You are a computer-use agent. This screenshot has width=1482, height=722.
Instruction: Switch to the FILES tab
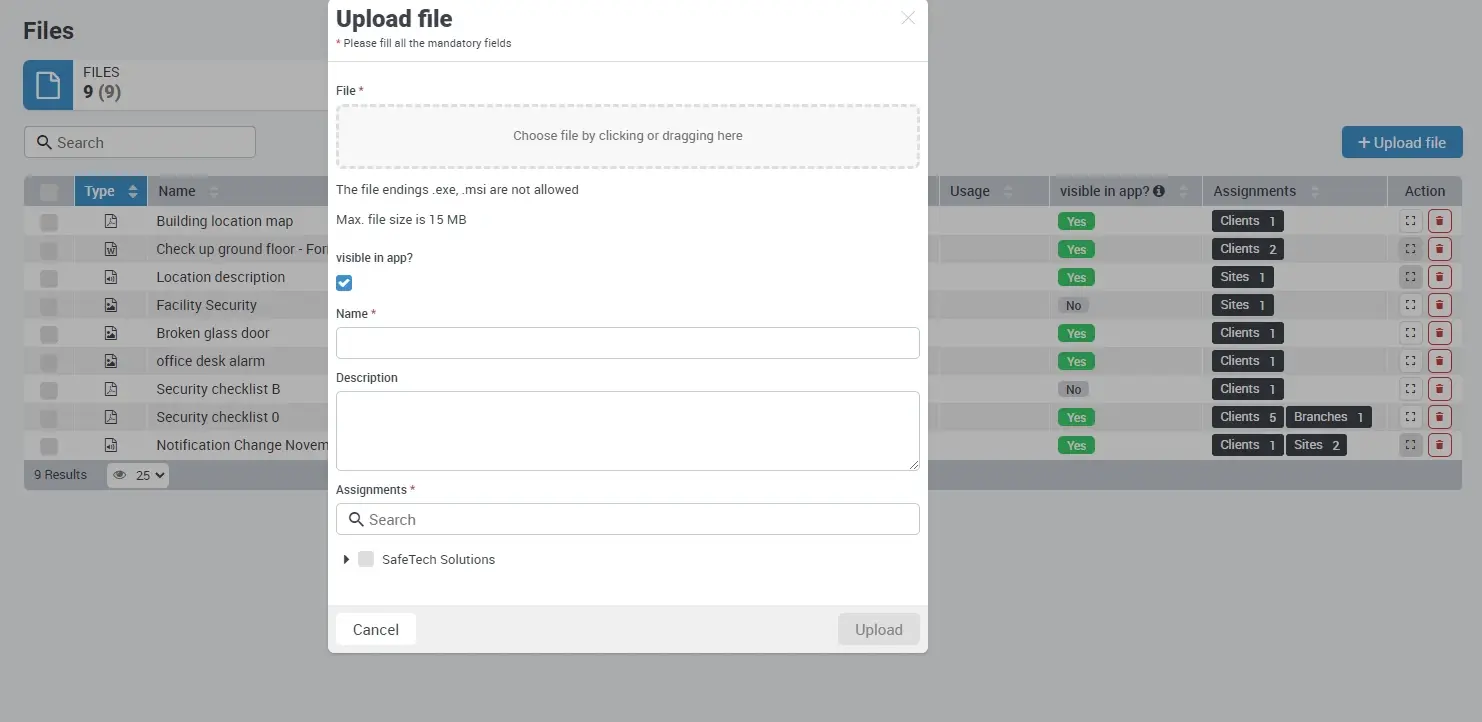pos(100,71)
